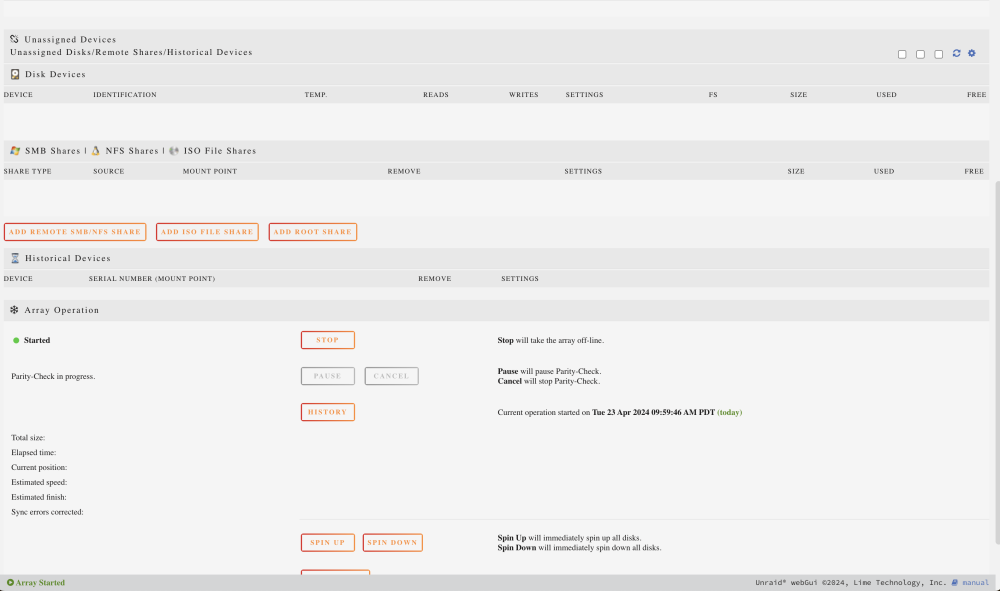Open Unassigned Devices settings gear icon

972,54
